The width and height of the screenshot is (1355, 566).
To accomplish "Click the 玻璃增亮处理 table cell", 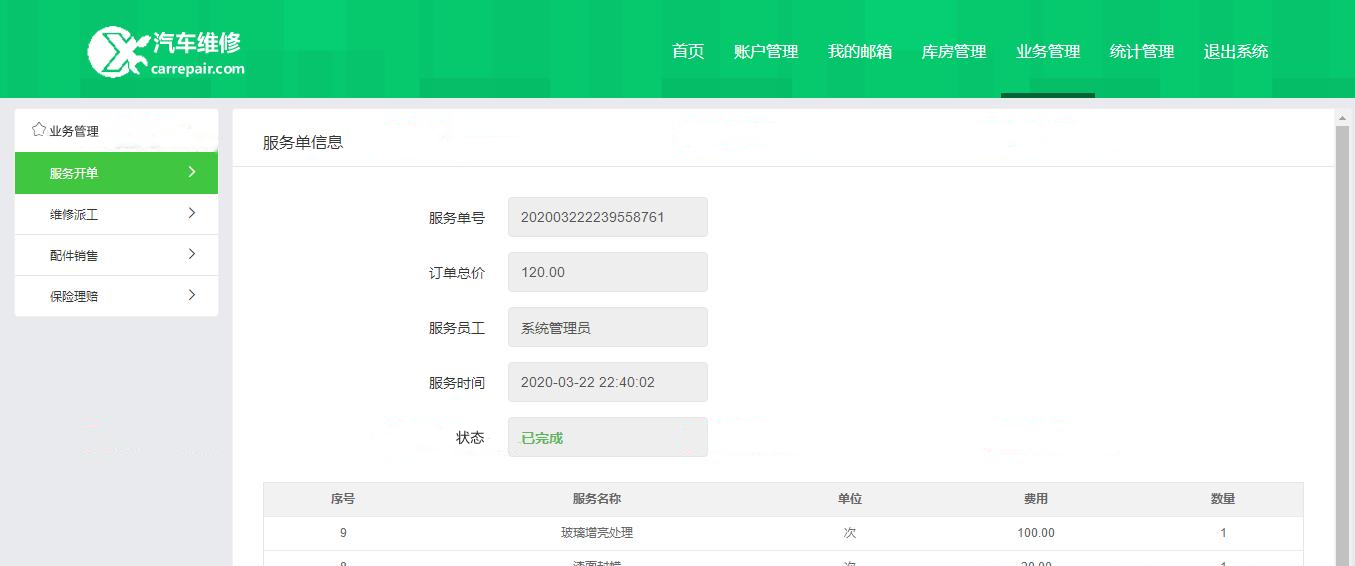I will (597, 533).
